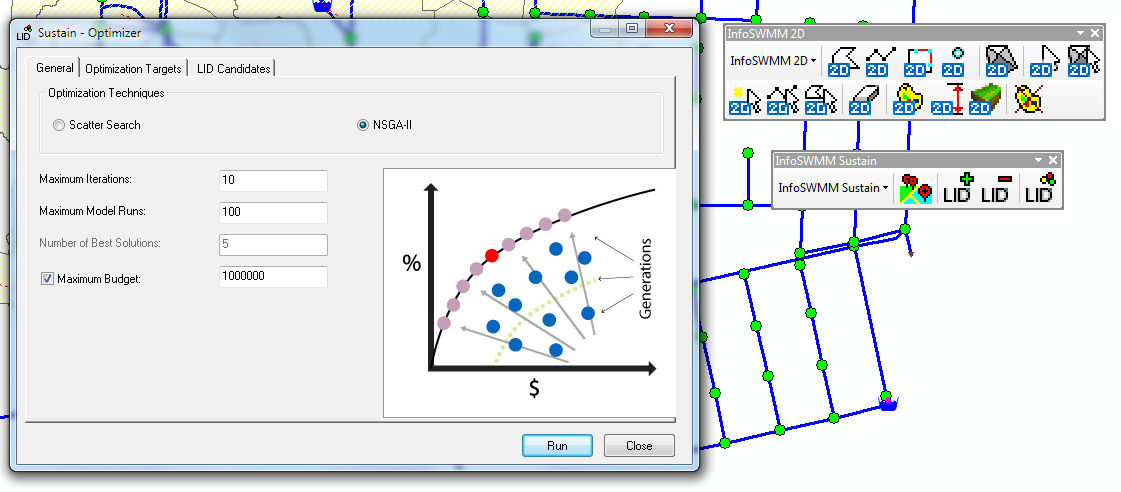
Task: Click the LID optimizer colored dots icon
Action: [x=1040, y=188]
